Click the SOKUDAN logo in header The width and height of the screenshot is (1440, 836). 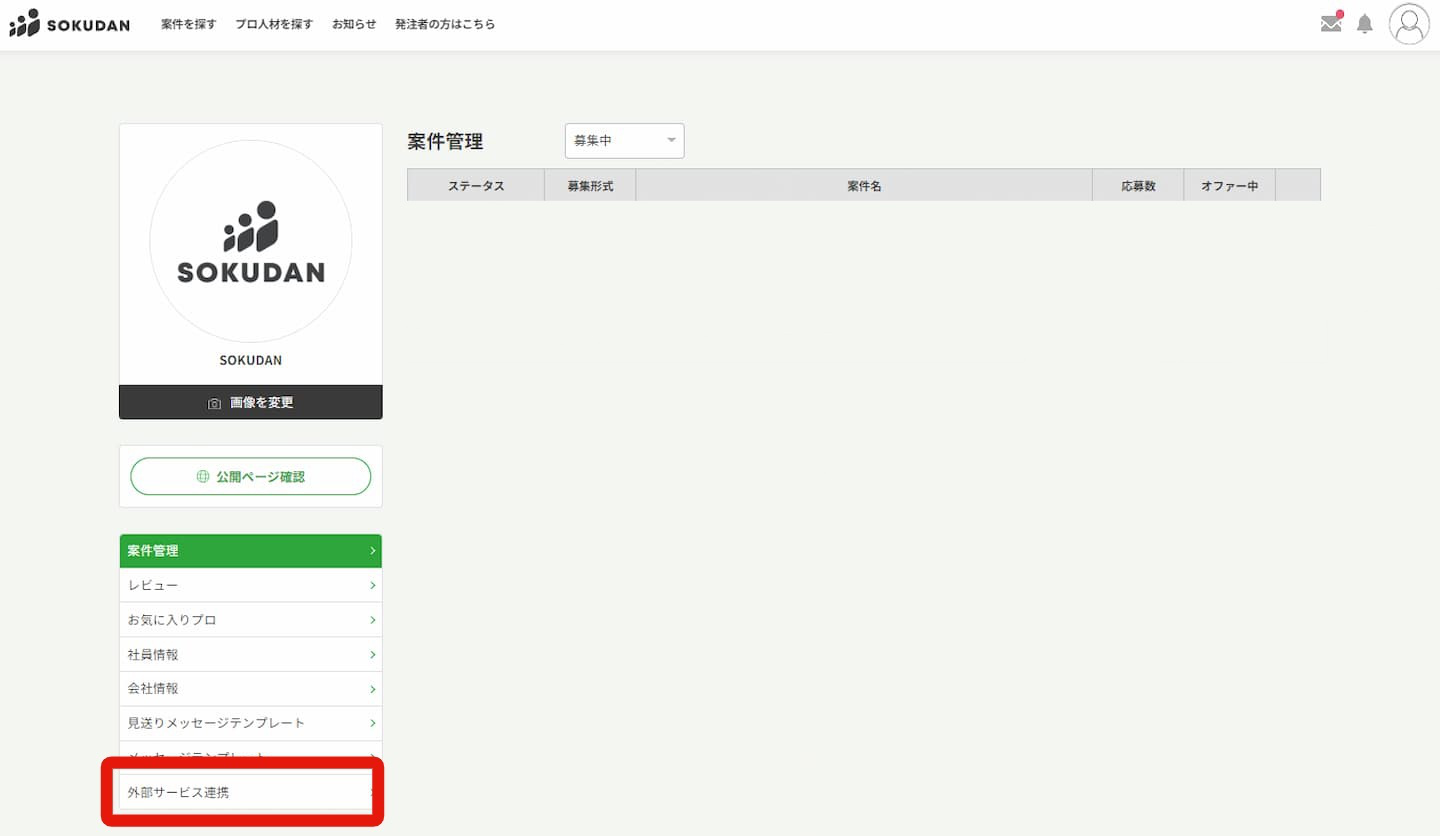[x=69, y=24]
